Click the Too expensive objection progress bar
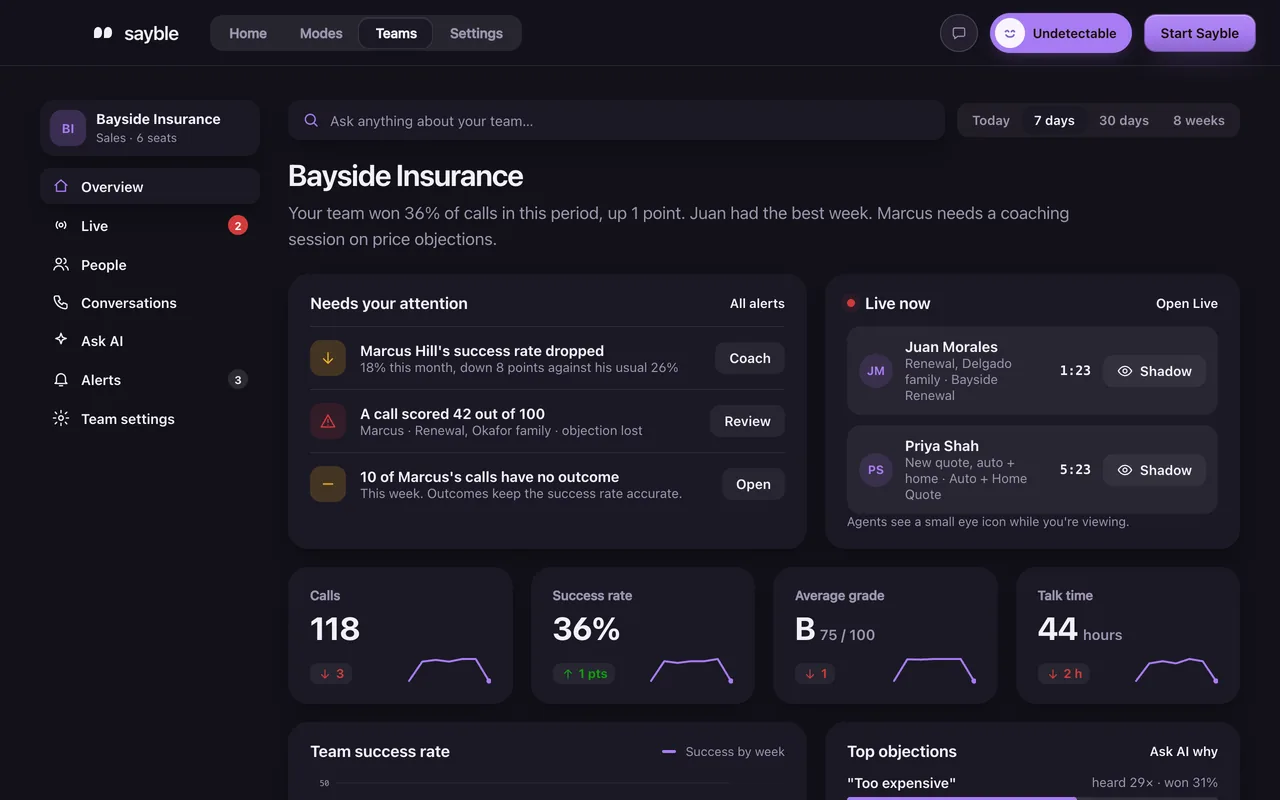 coord(1032,798)
